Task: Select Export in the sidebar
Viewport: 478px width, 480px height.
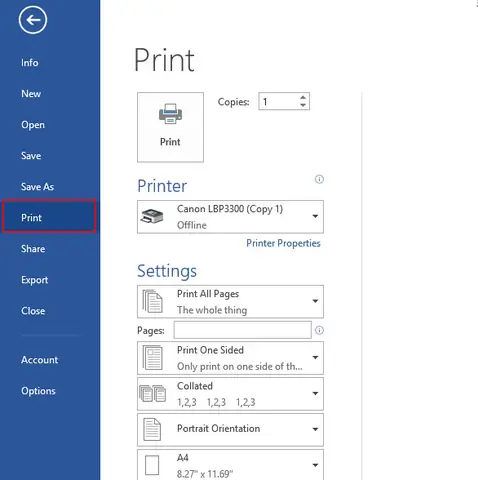Action: coord(34,280)
